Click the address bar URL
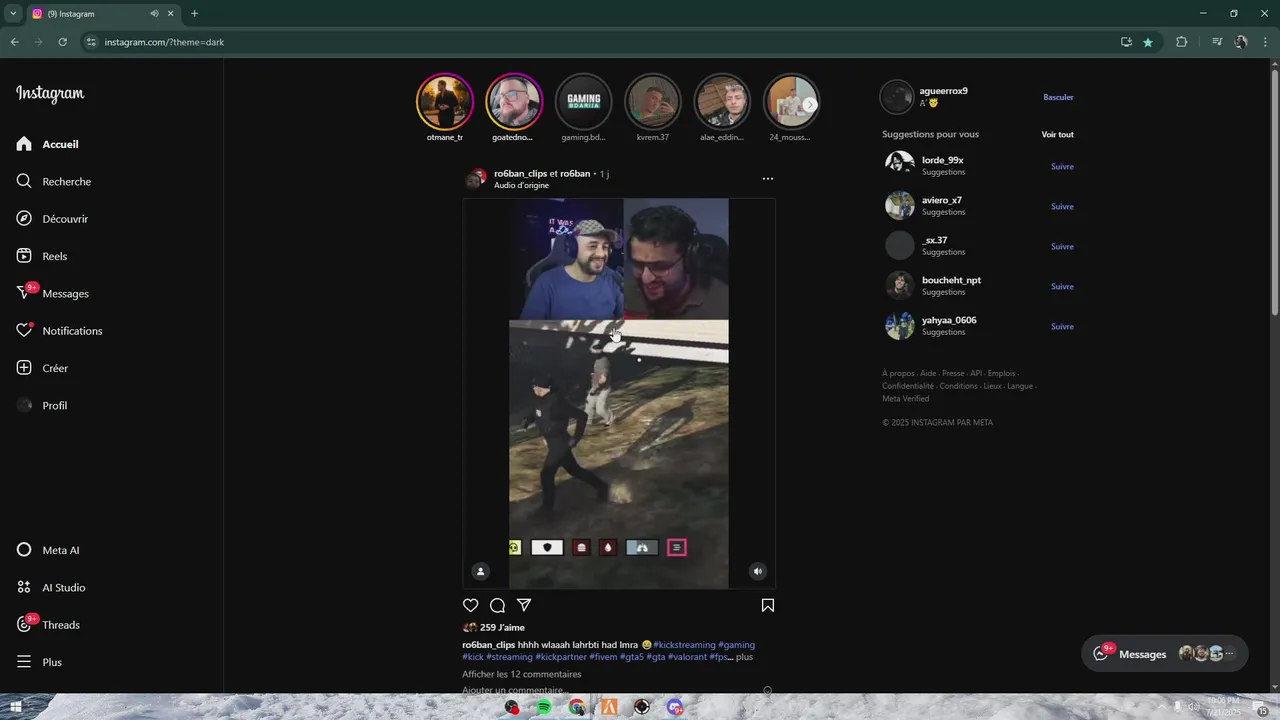1280x720 pixels. tap(164, 42)
